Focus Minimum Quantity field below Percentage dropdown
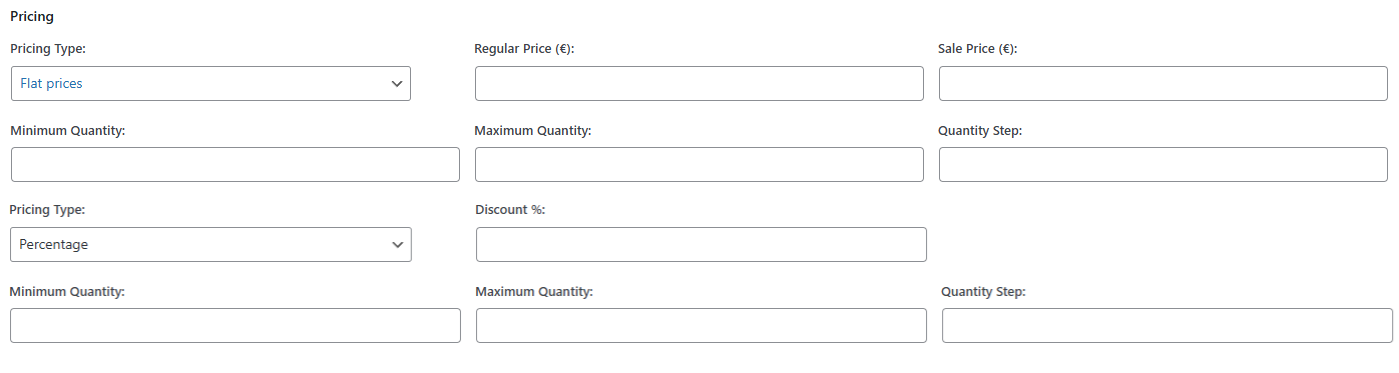This screenshot has height=373, width=1399. [x=235, y=325]
